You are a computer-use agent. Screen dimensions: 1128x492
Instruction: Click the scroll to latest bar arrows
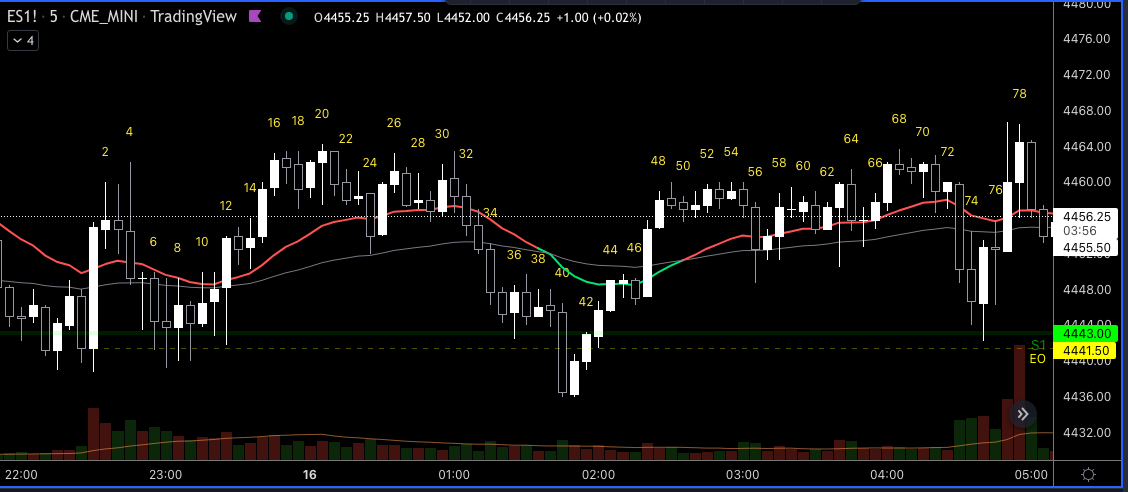tap(1022, 414)
